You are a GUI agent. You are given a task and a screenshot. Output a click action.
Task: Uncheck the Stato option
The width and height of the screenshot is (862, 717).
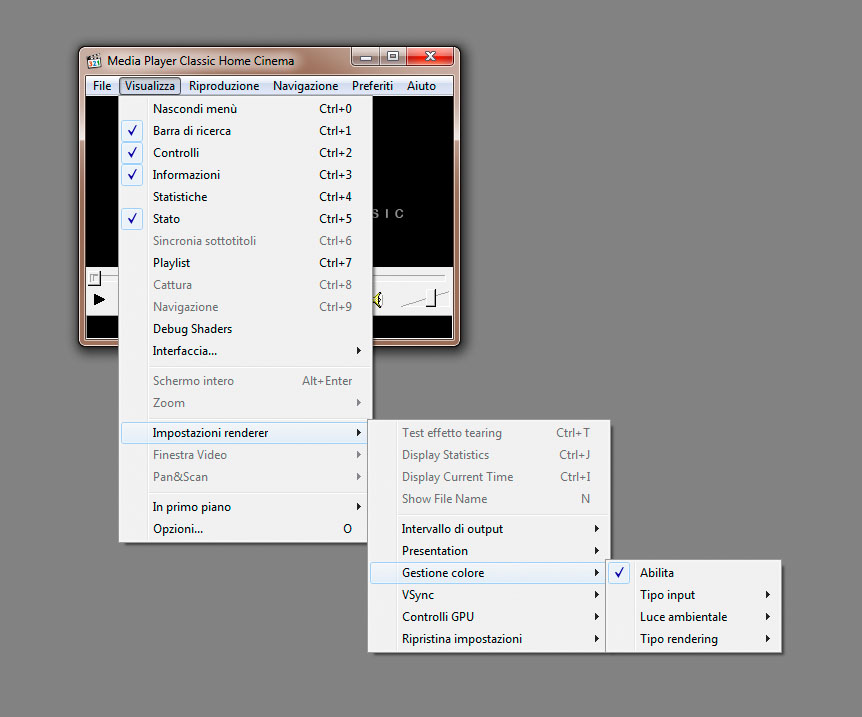coord(246,219)
